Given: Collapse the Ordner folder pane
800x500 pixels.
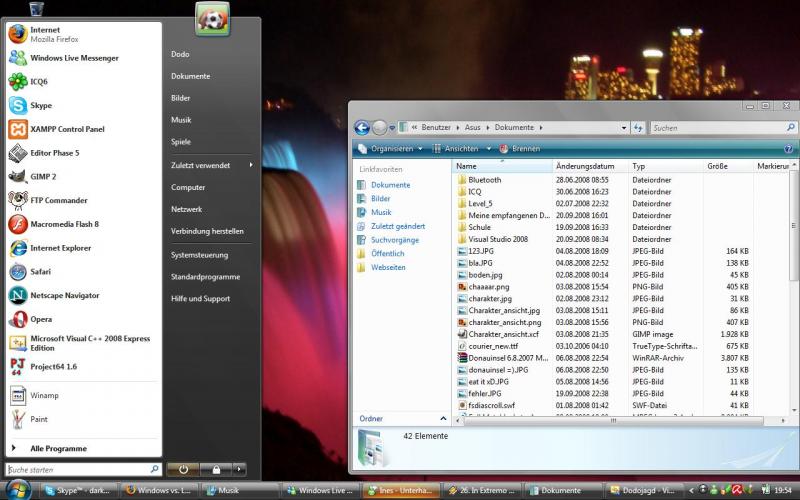Looking at the screenshot, I should click(x=441, y=418).
